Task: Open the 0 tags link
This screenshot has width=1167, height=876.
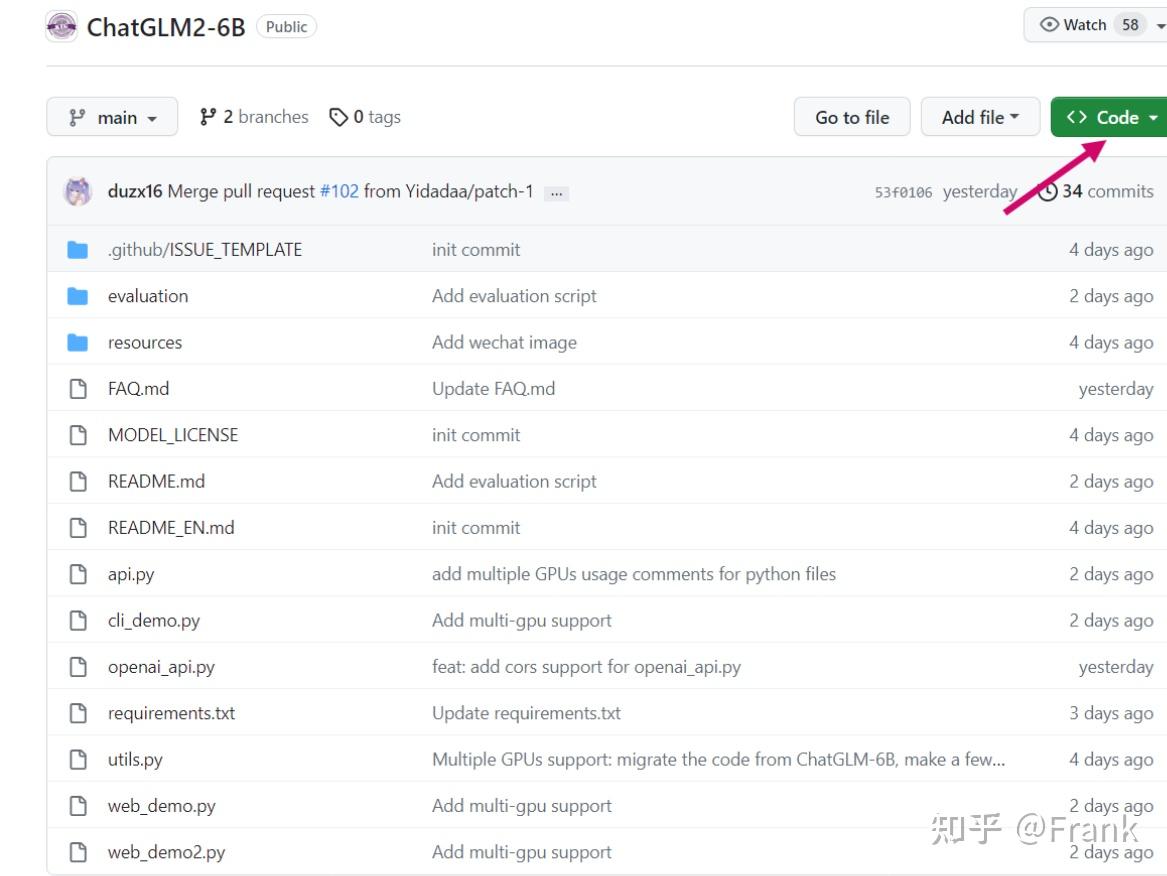Action: (x=365, y=117)
